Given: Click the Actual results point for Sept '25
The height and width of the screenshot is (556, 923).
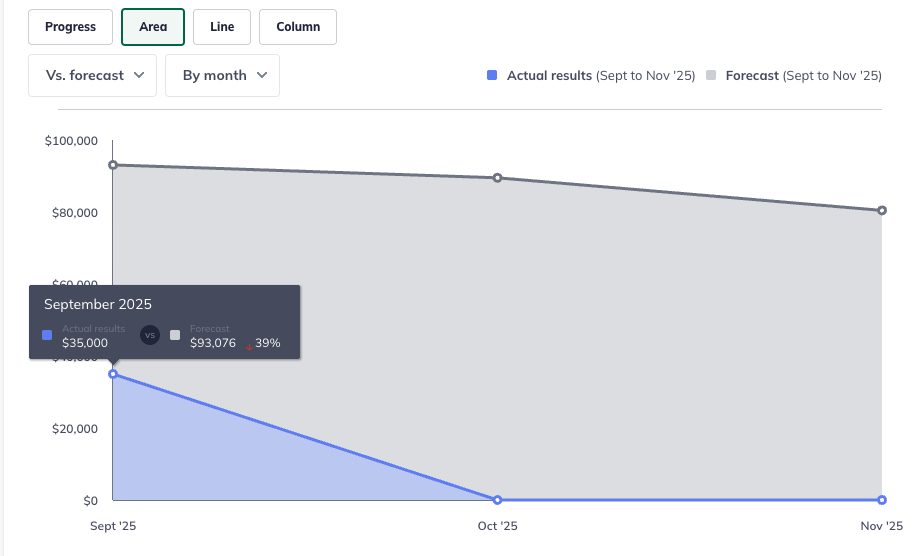Looking at the screenshot, I should [113, 374].
